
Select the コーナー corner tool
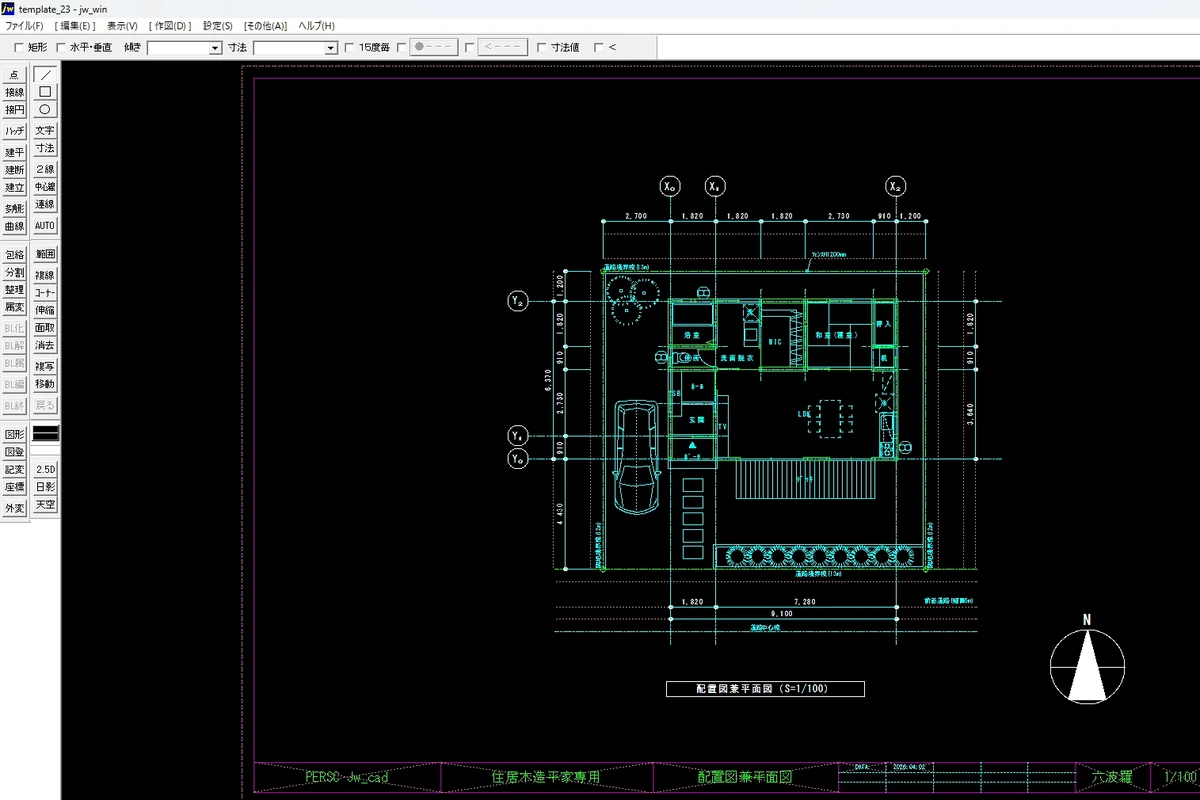click(45, 293)
